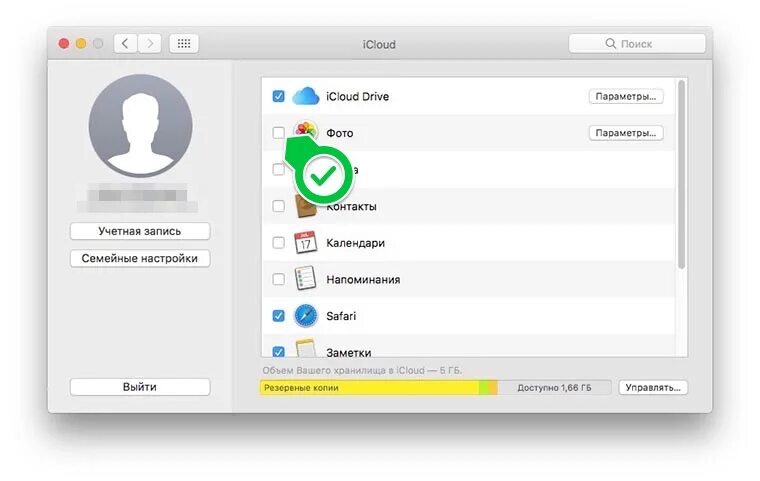The image size is (760, 481).
Task: Click the Safari label
Action: click(341, 316)
